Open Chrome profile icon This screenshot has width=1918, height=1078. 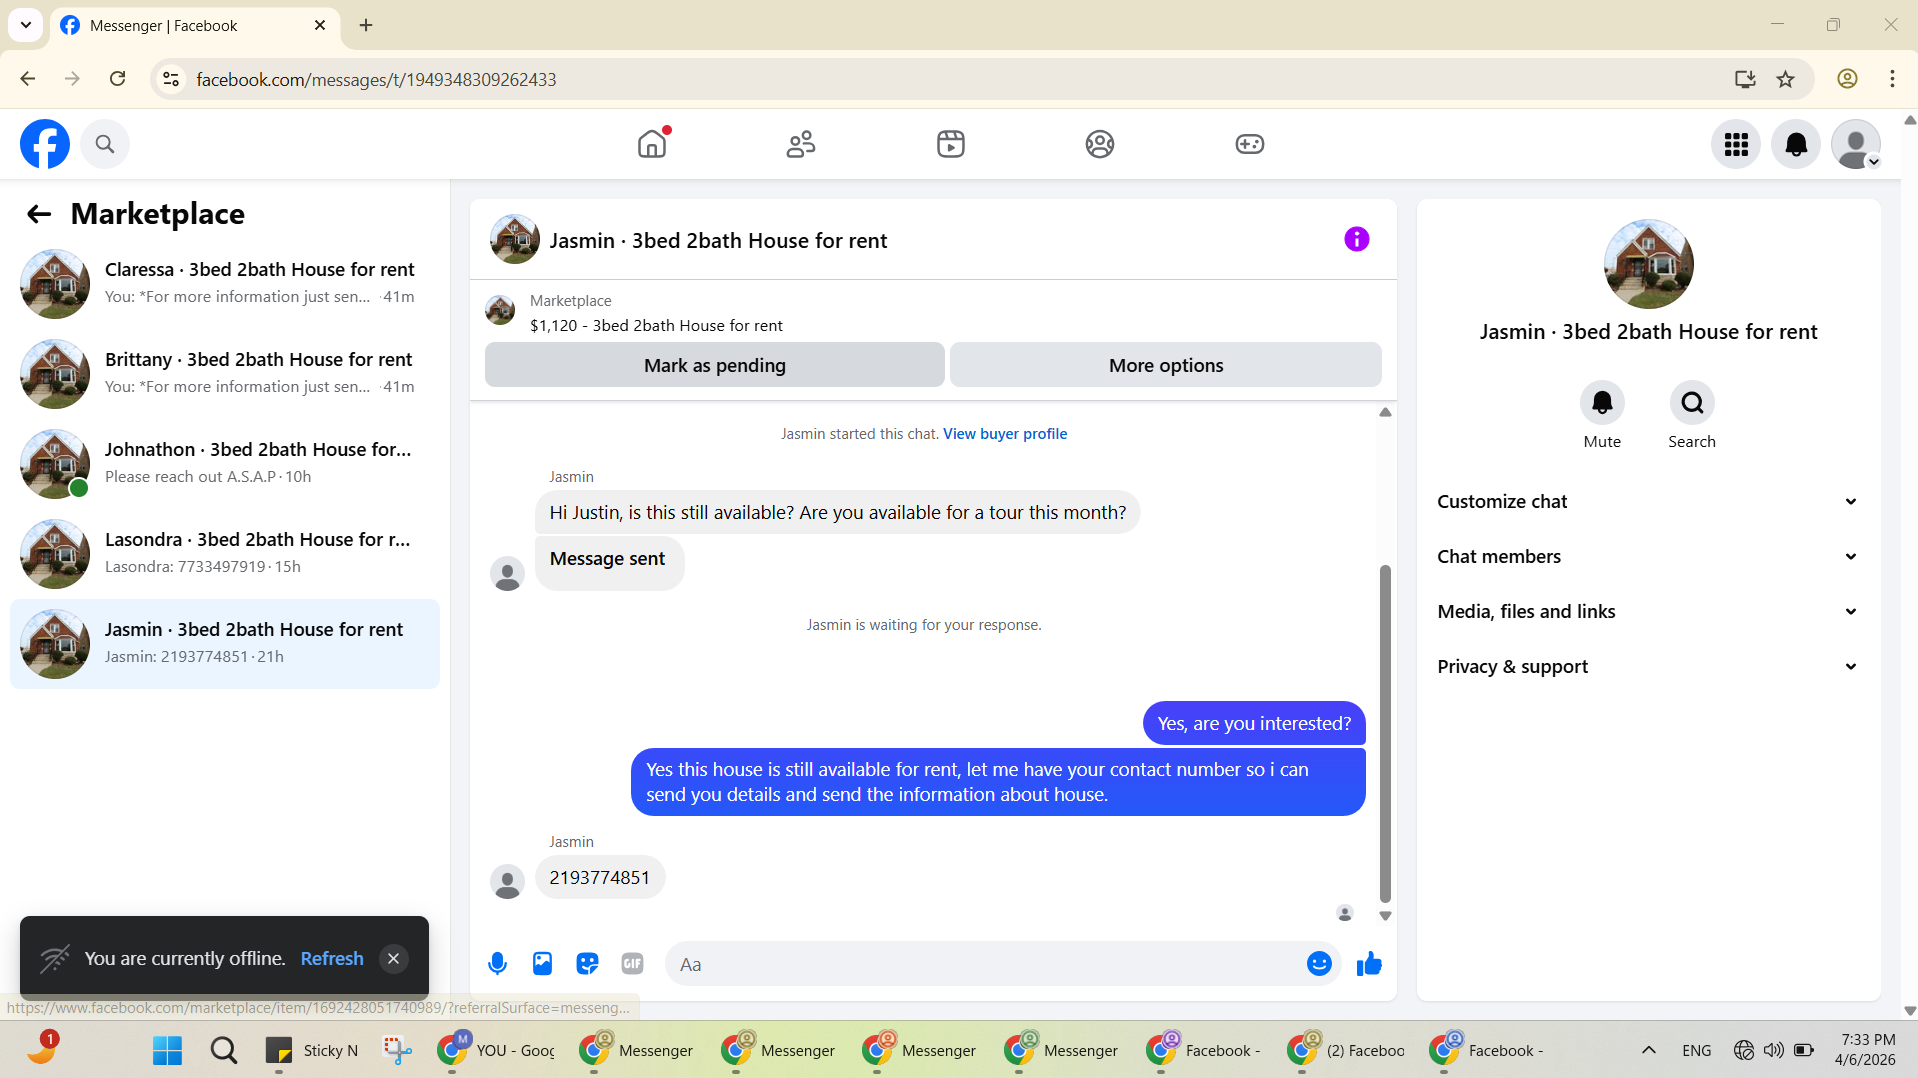[x=1847, y=79]
